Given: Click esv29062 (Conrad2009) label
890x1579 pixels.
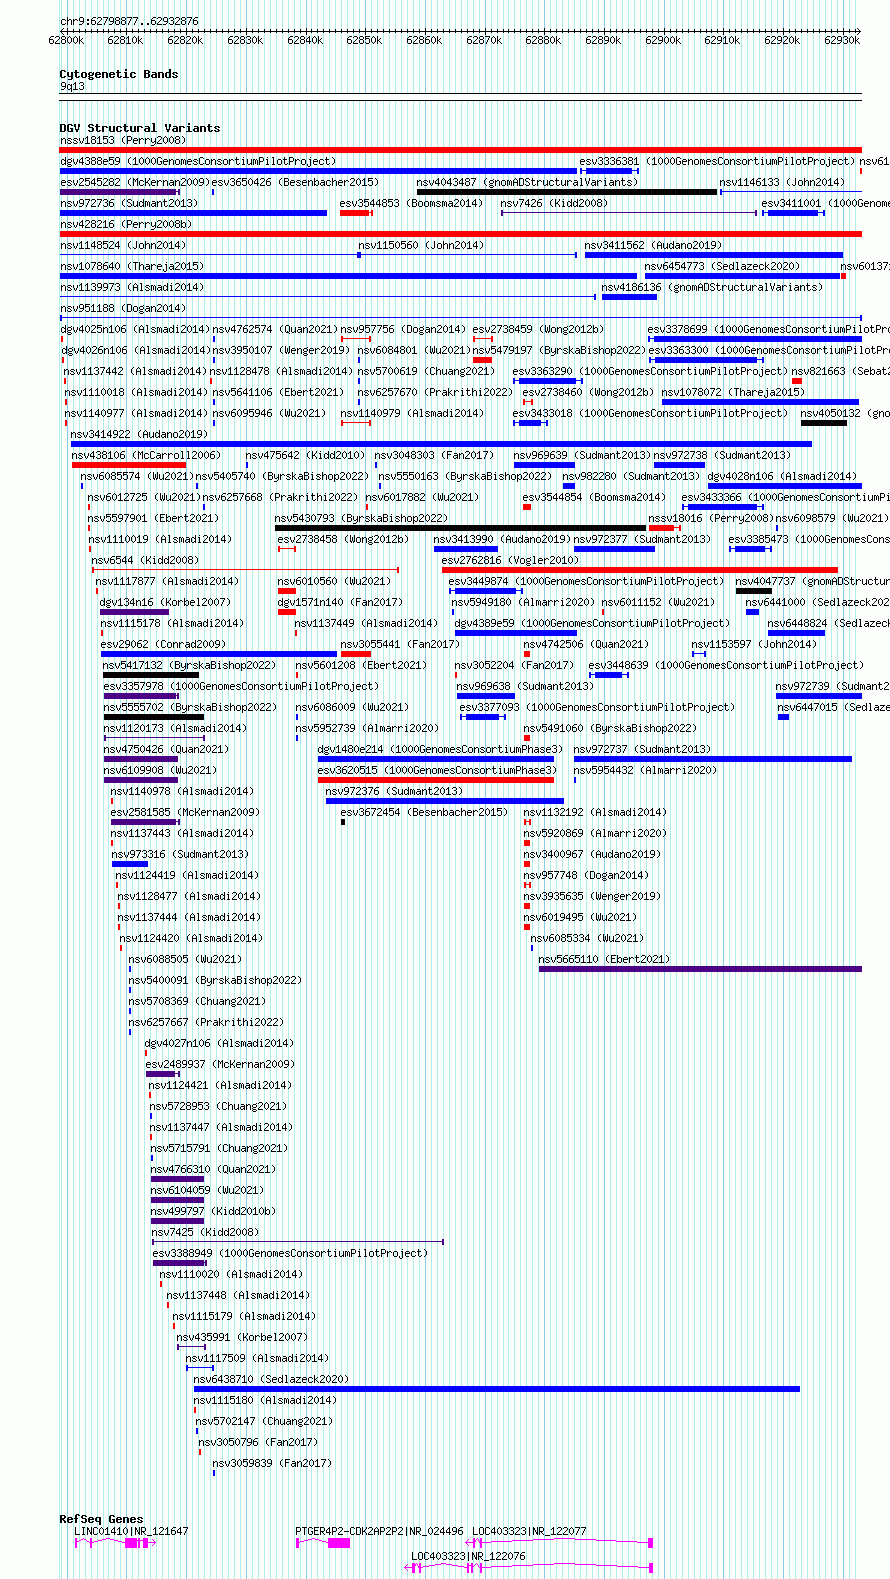Looking at the screenshot, I should coord(163,645).
